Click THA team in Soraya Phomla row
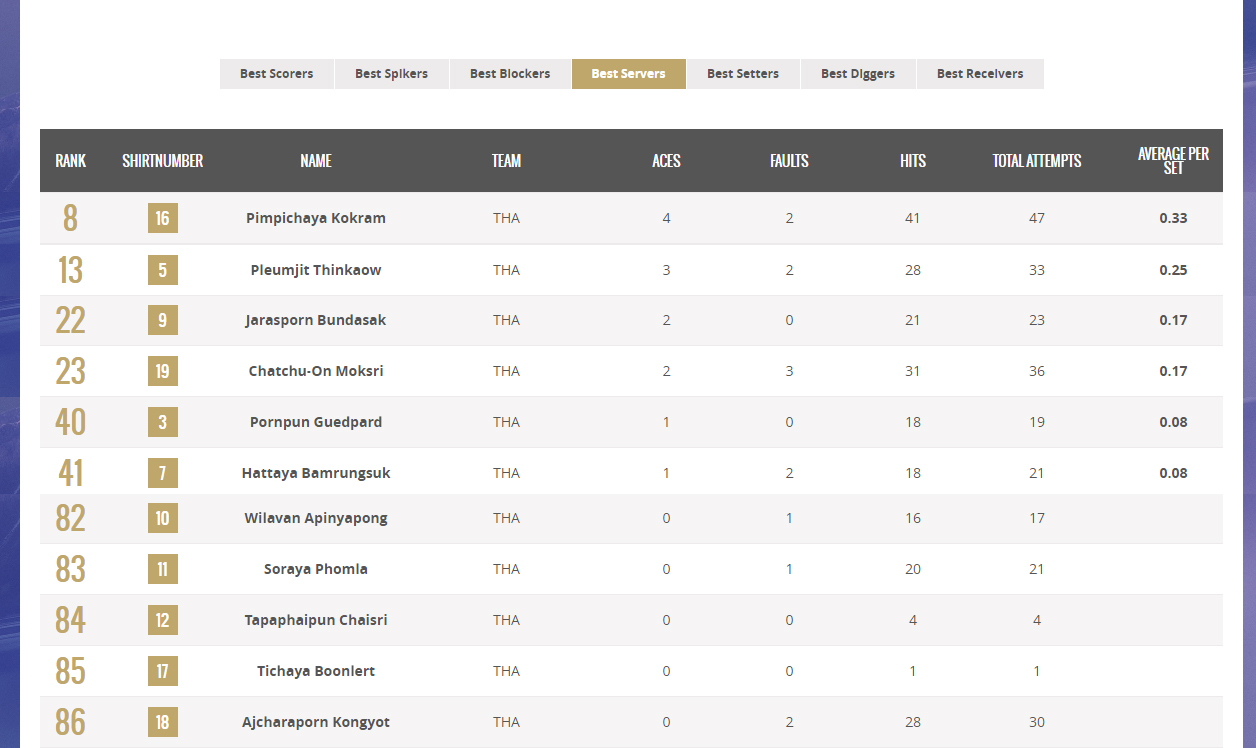The width and height of the screenshot is (1256, 748). (506, 569)
